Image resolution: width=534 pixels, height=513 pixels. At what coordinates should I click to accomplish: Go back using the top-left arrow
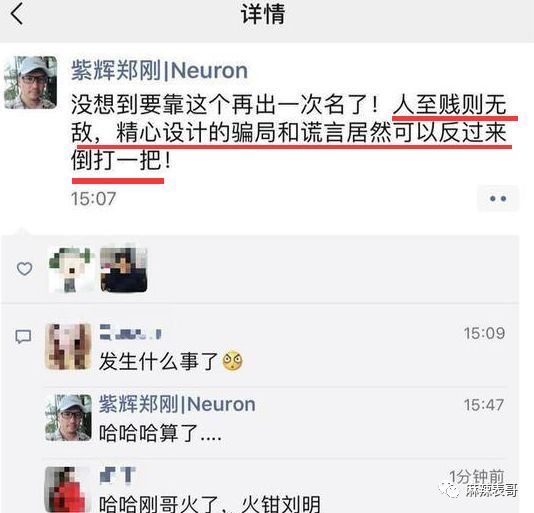pyautogui.click(x=17, y=14)
